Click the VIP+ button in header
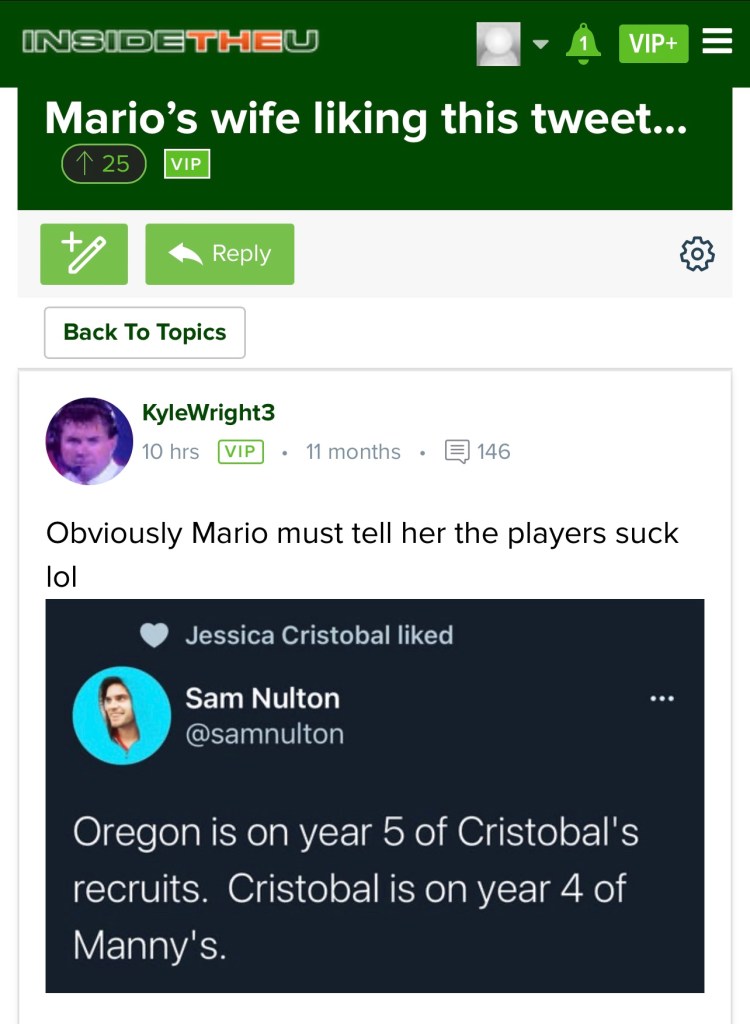The width and height of the screenshot is (750, 1024). coord(653,43)
